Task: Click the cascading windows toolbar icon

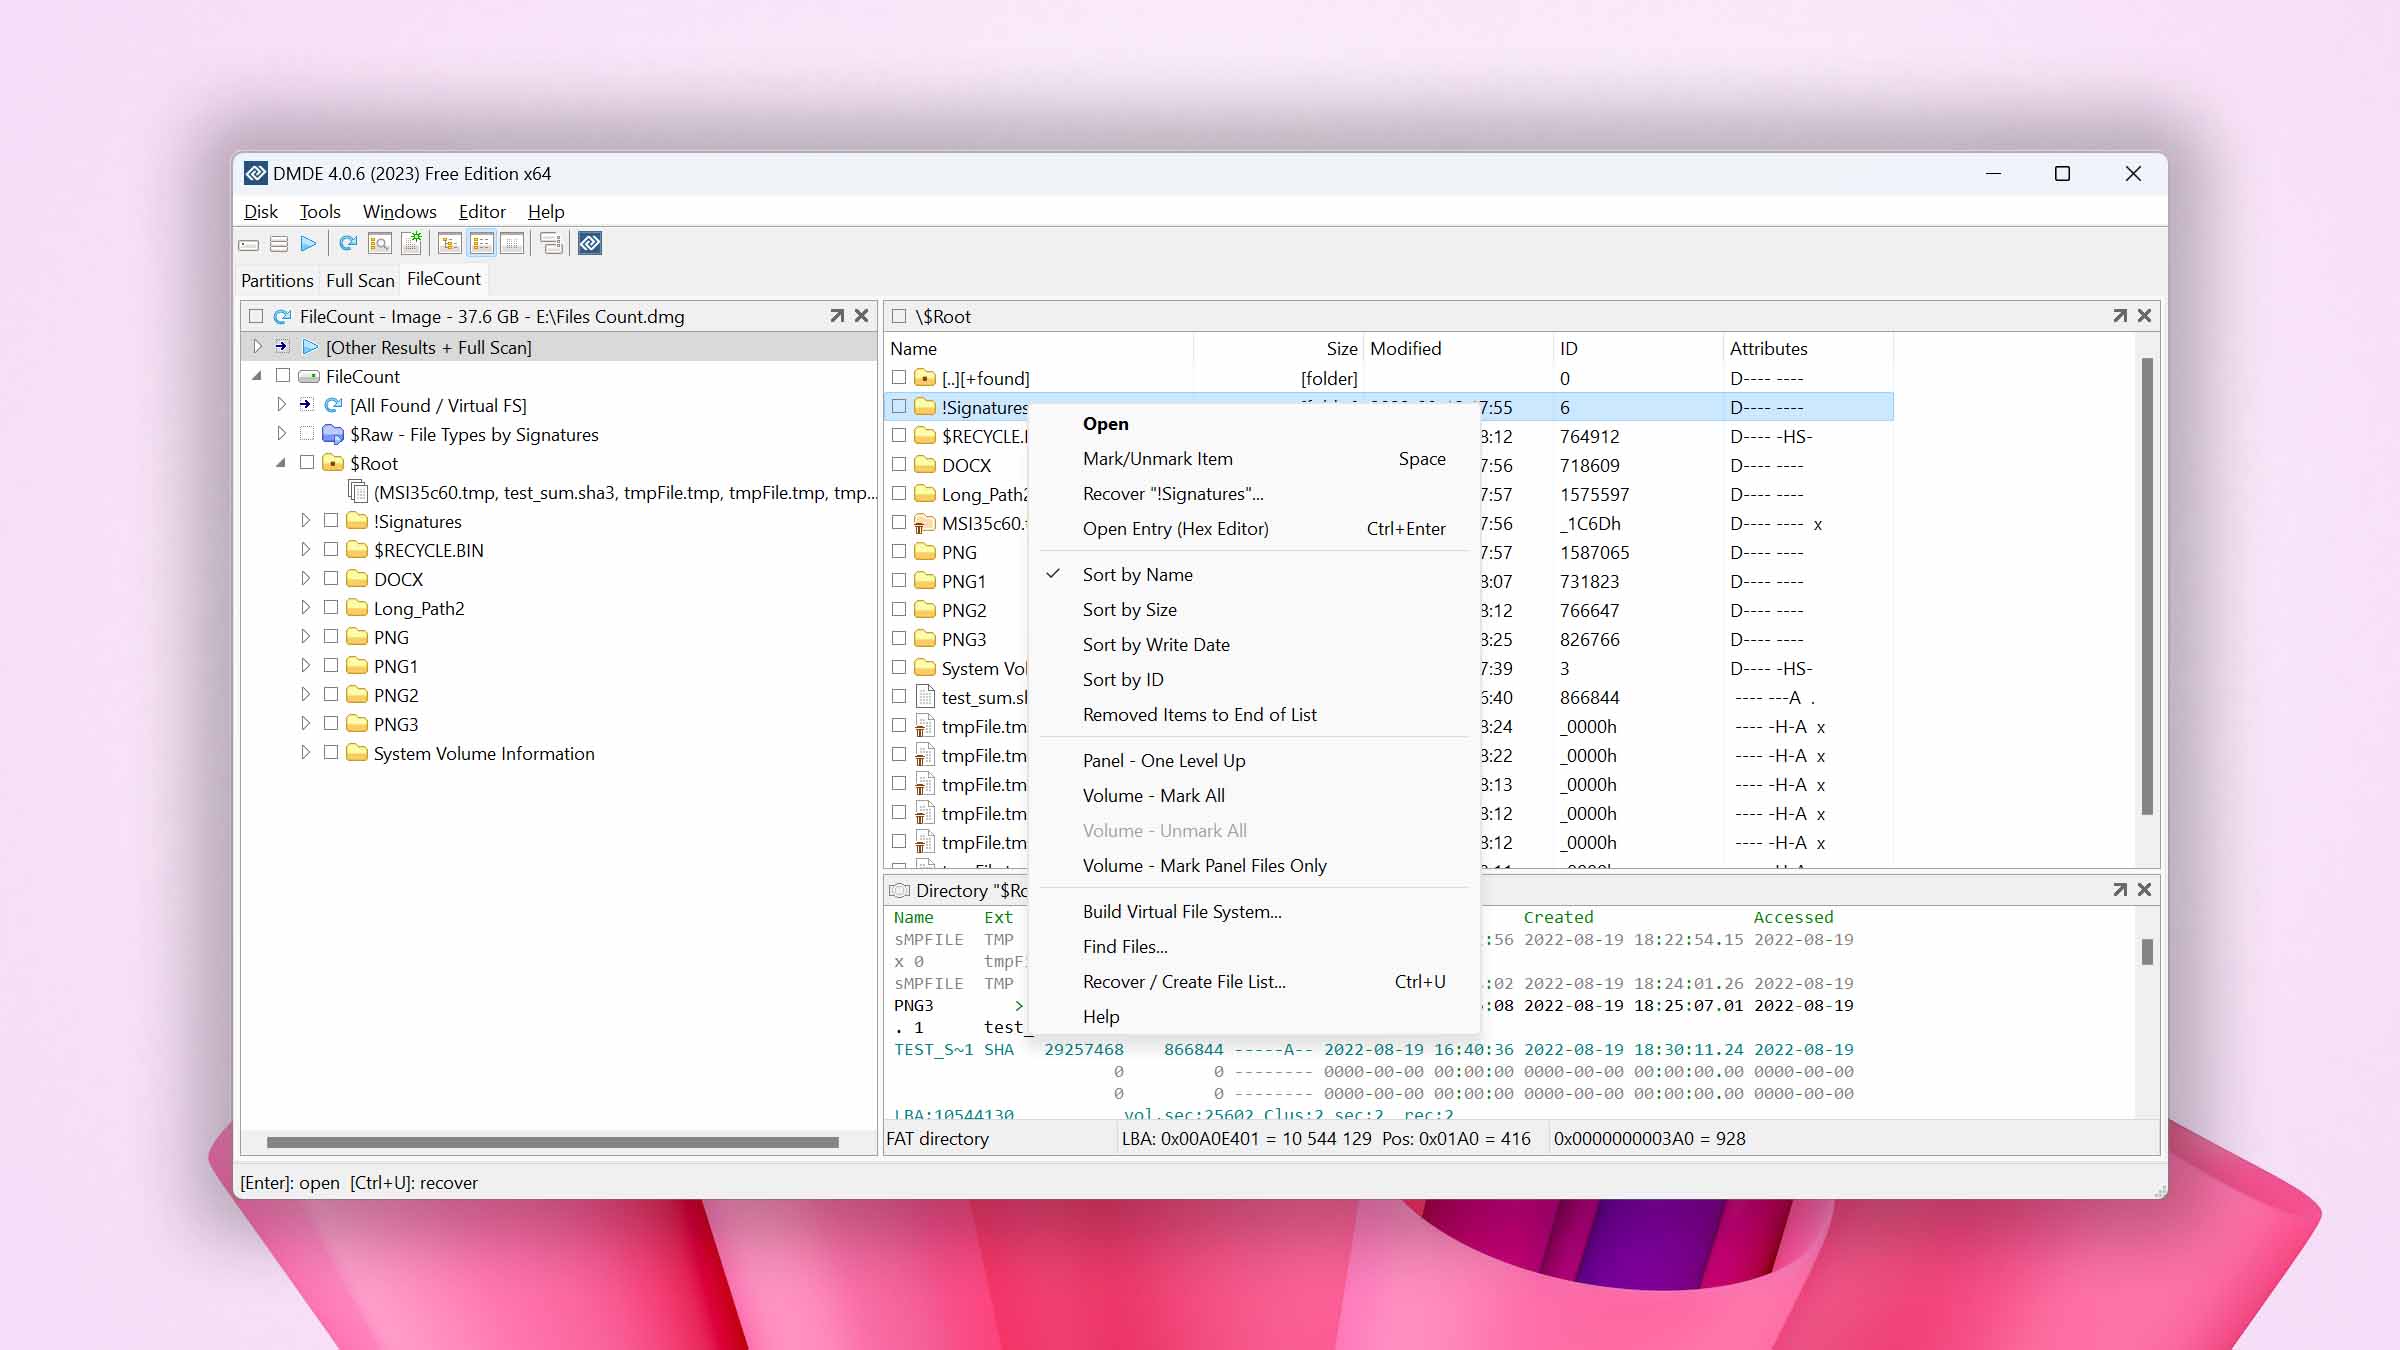Action: click(551, 244)
